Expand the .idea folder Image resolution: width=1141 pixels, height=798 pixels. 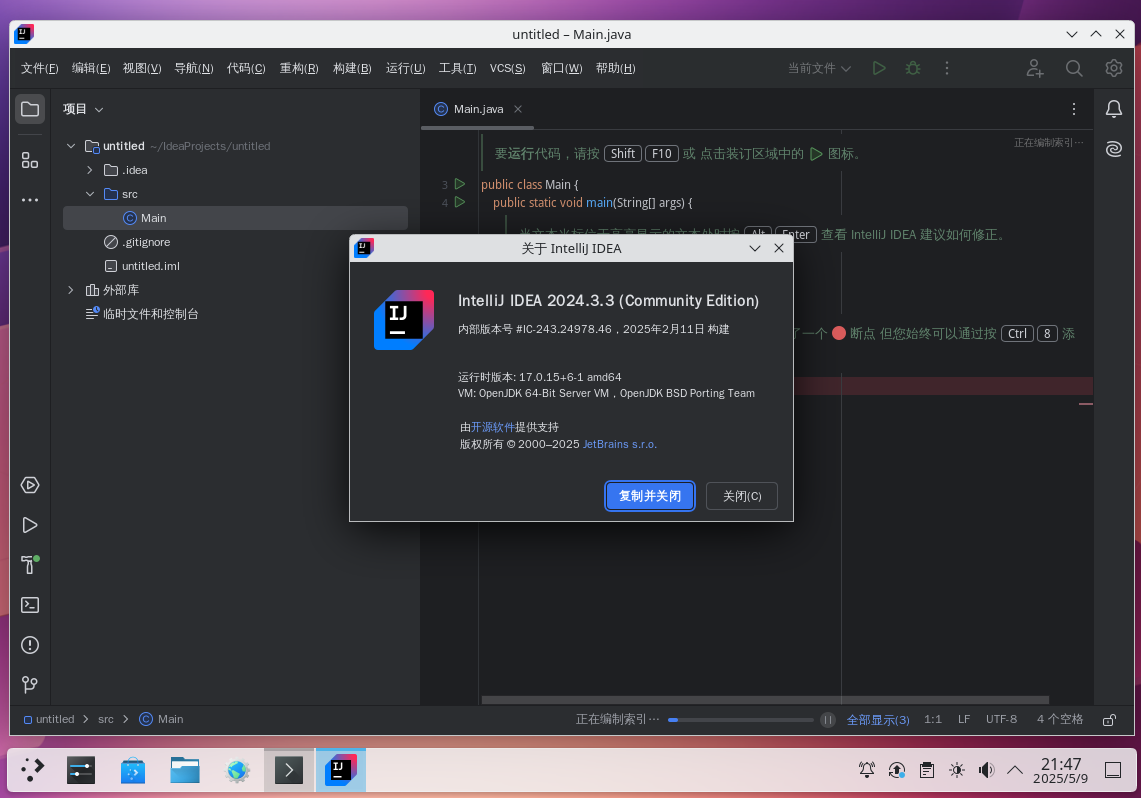pos(90,170)
